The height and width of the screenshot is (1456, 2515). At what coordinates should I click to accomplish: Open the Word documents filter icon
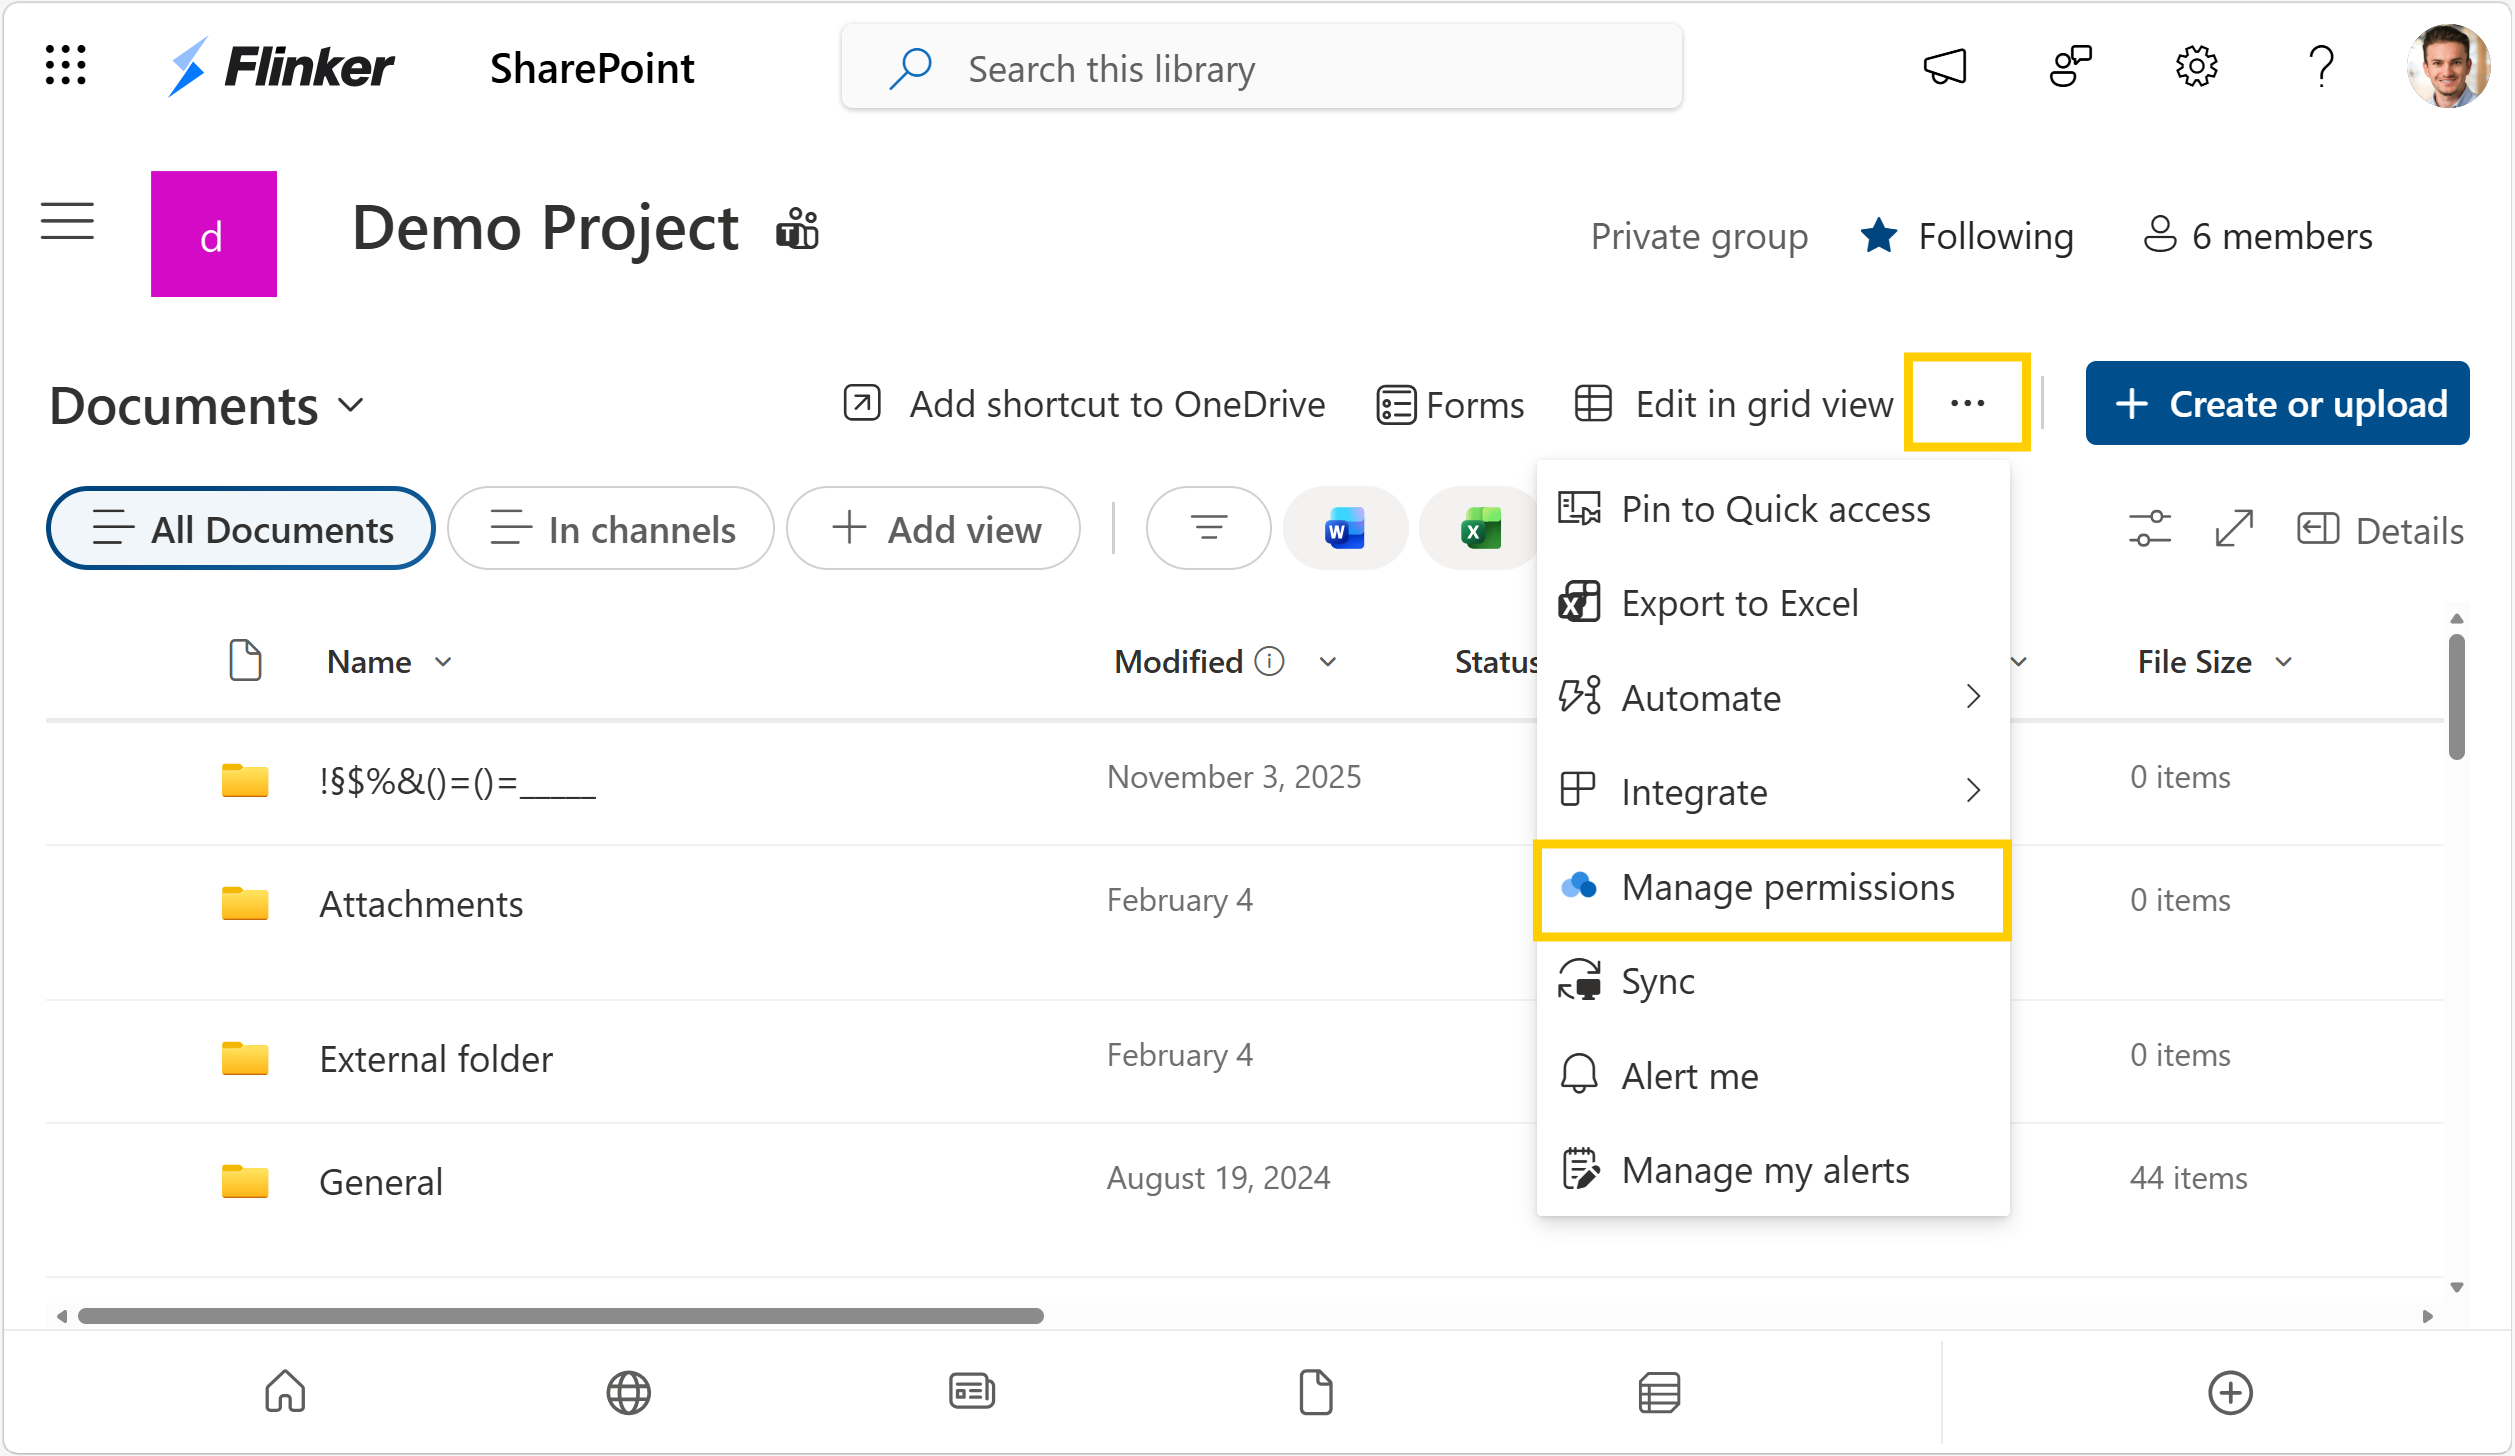coord(1344,528)
